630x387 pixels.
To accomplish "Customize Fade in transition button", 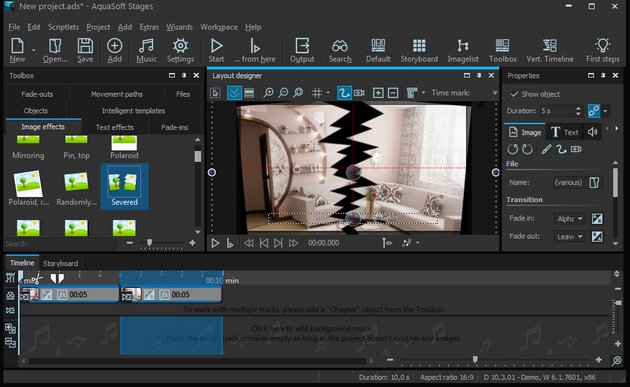I will pos(597,219).
